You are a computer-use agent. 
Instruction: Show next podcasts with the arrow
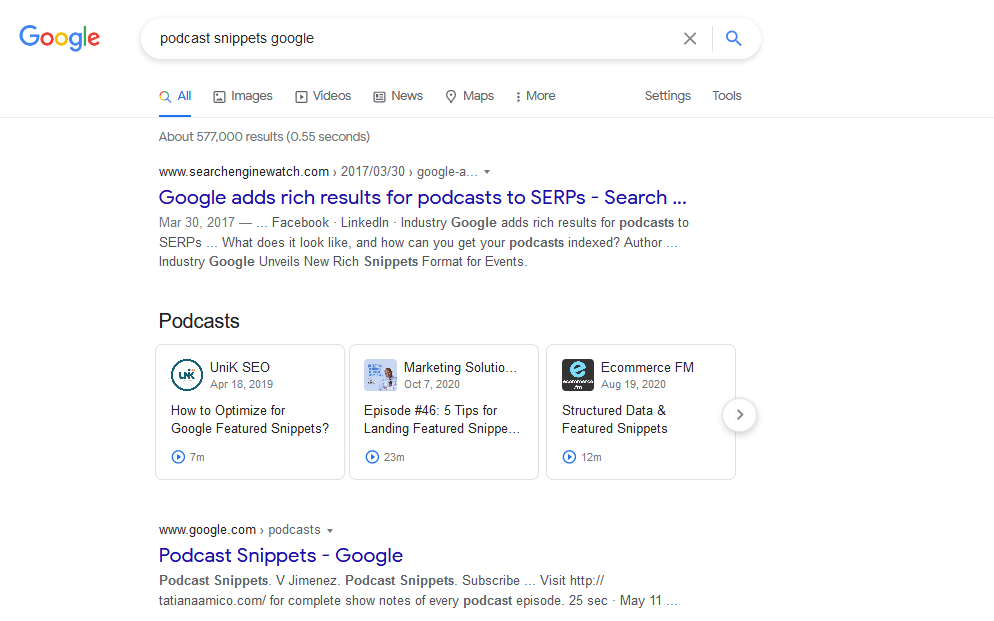click(739, 414)
